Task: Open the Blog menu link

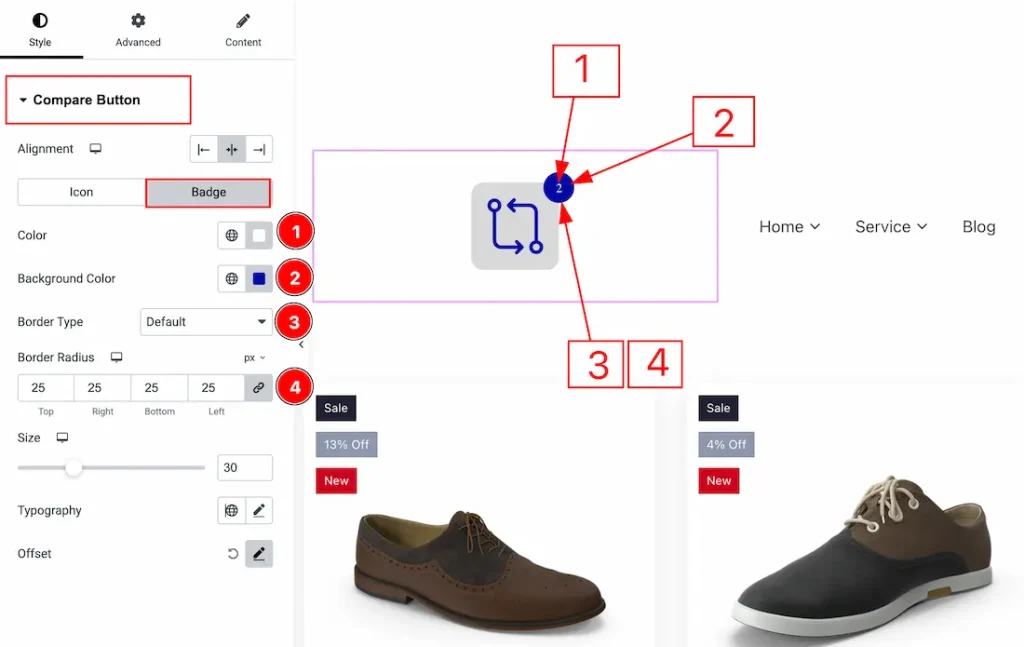Action: point(979,227)
